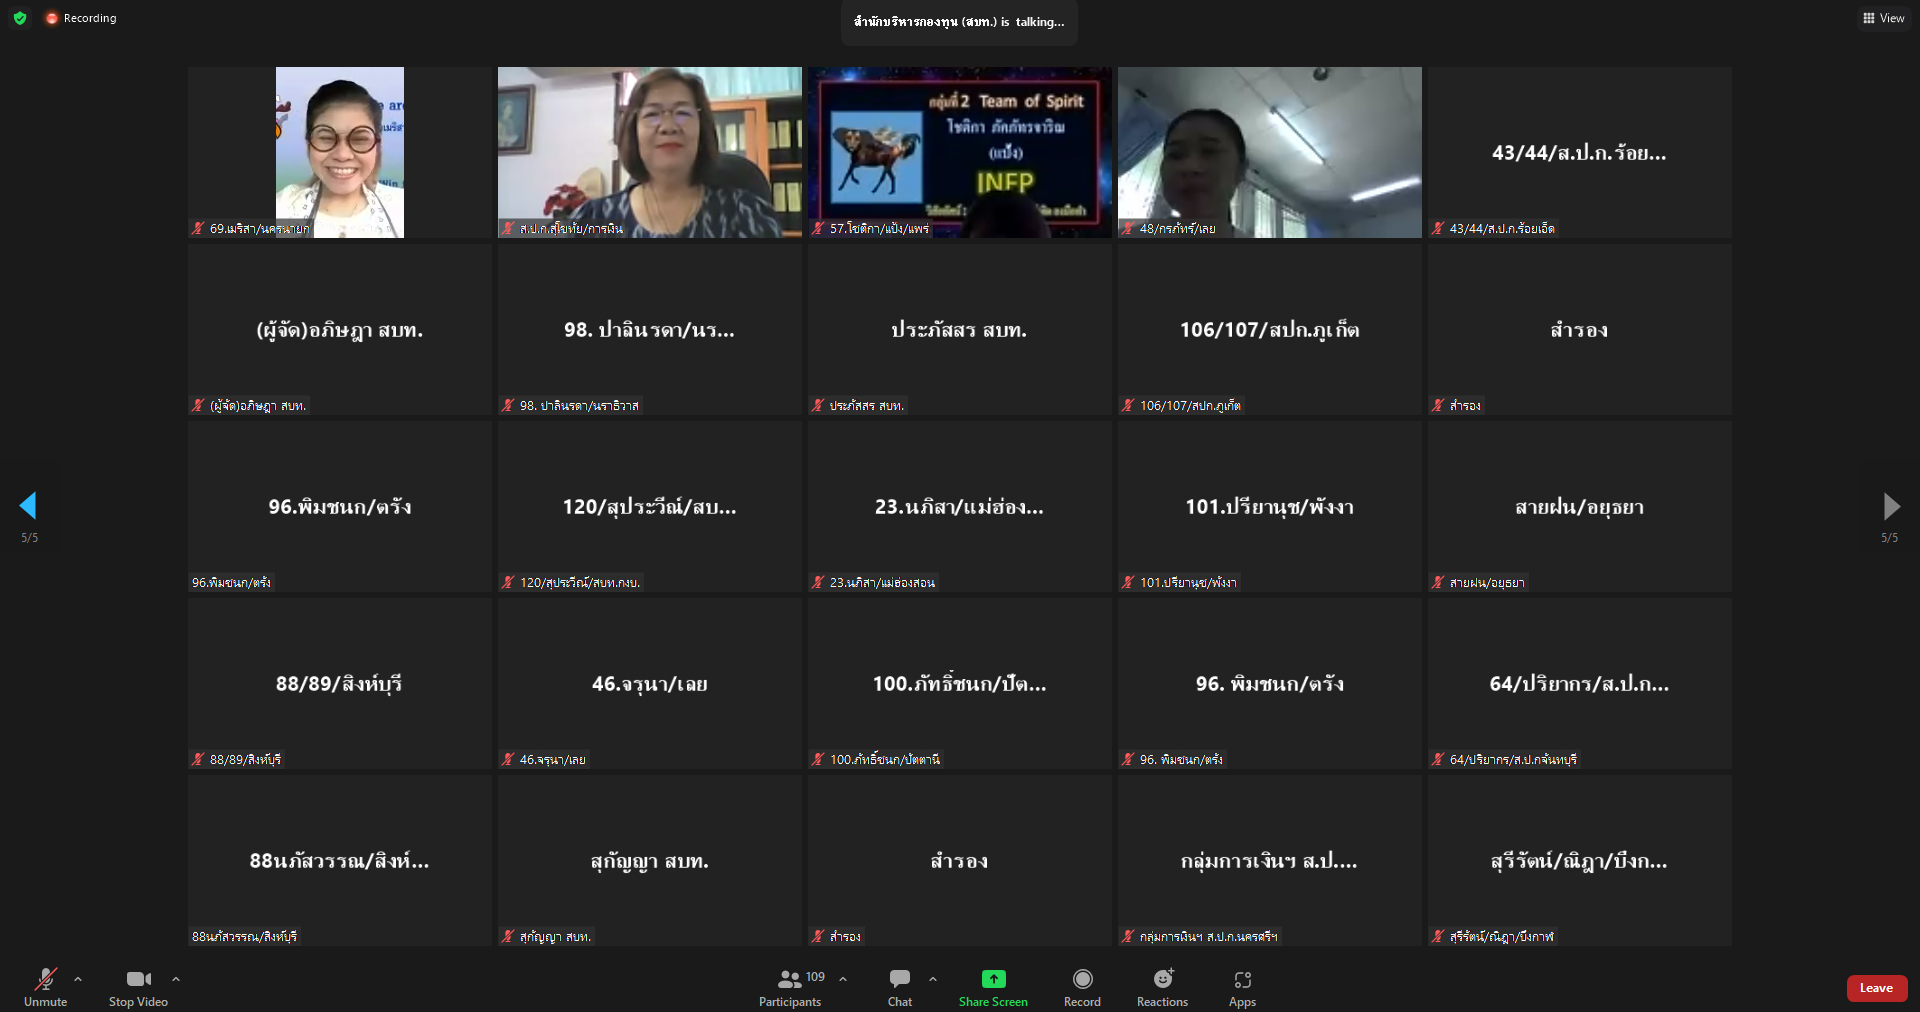Click the green encryption shield icon

click(20, 18)
